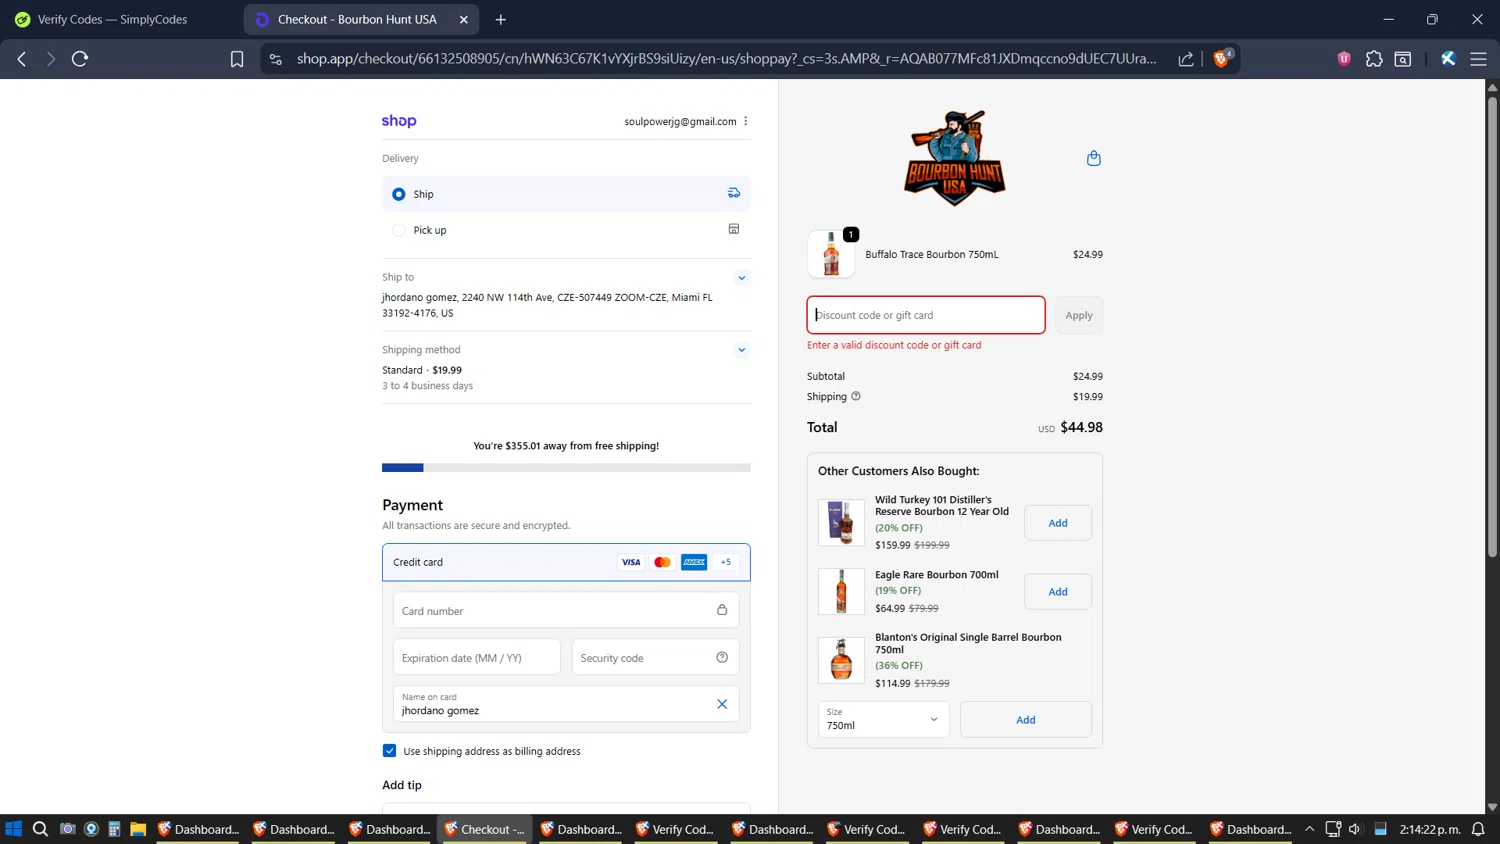
Task: Click the Buffalo Trace Bourbon product thumbnail
Action: point(831,254)
